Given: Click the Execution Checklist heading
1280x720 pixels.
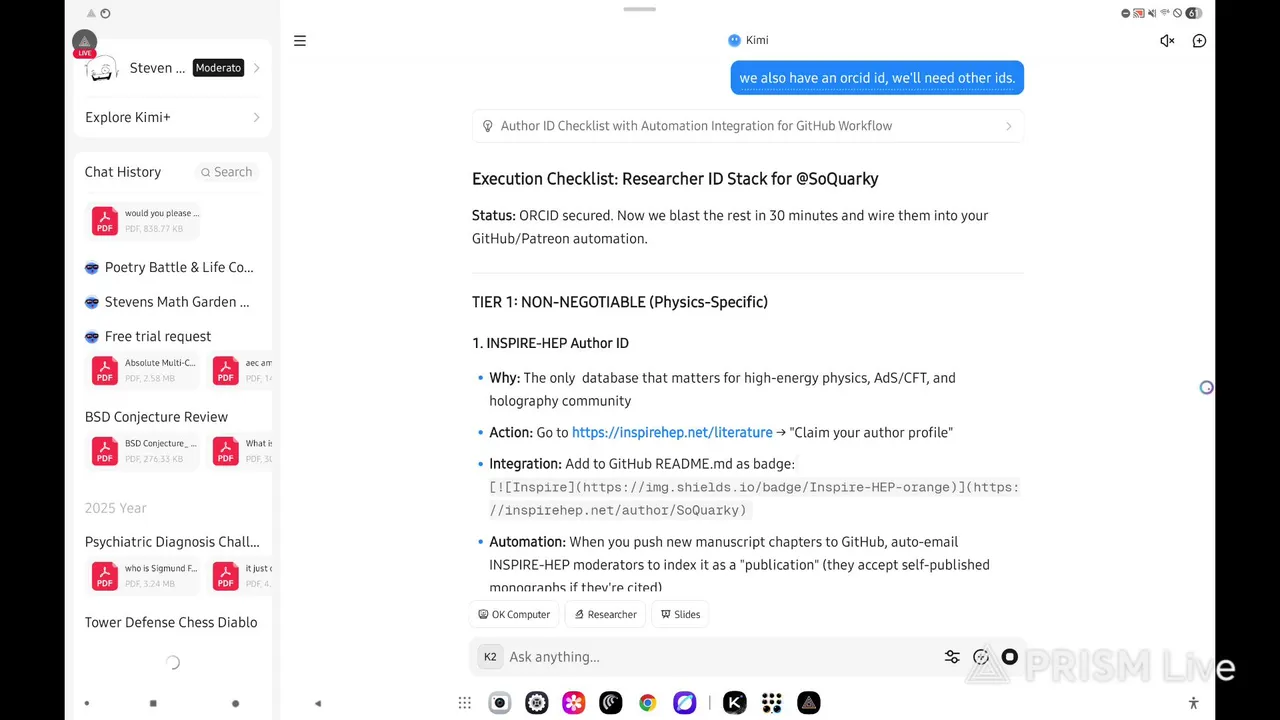Looking at the screenshot, I should 675,179.
